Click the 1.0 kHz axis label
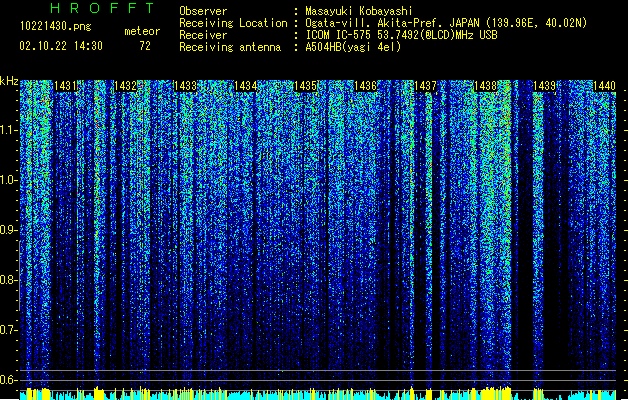Screen dimensions: 629x400 9,180
